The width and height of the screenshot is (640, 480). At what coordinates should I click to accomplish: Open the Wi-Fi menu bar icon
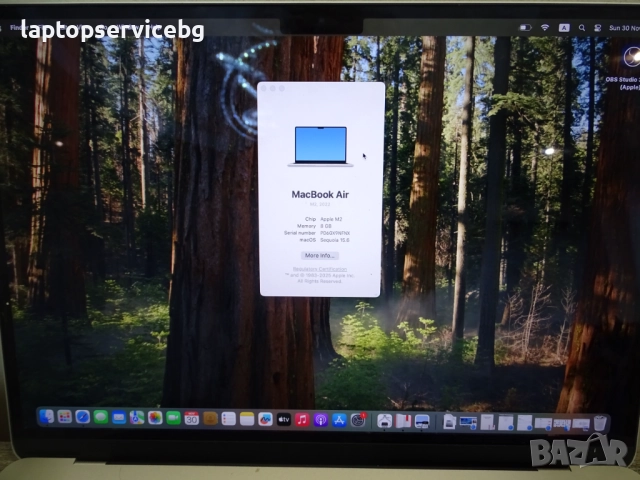pos(545,28)
